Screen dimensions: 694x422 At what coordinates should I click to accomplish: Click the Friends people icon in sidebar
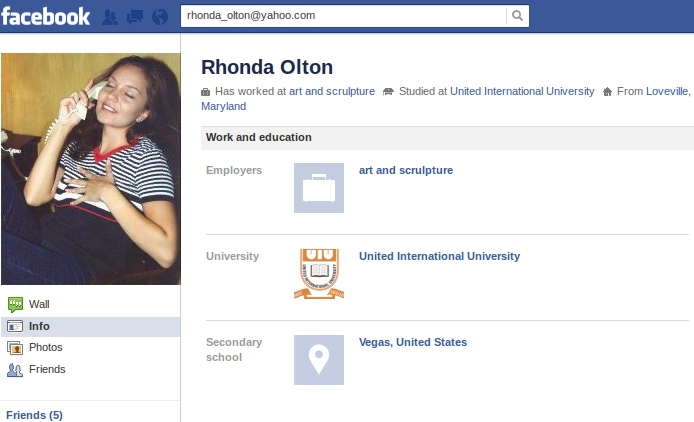tap(15, 370)
